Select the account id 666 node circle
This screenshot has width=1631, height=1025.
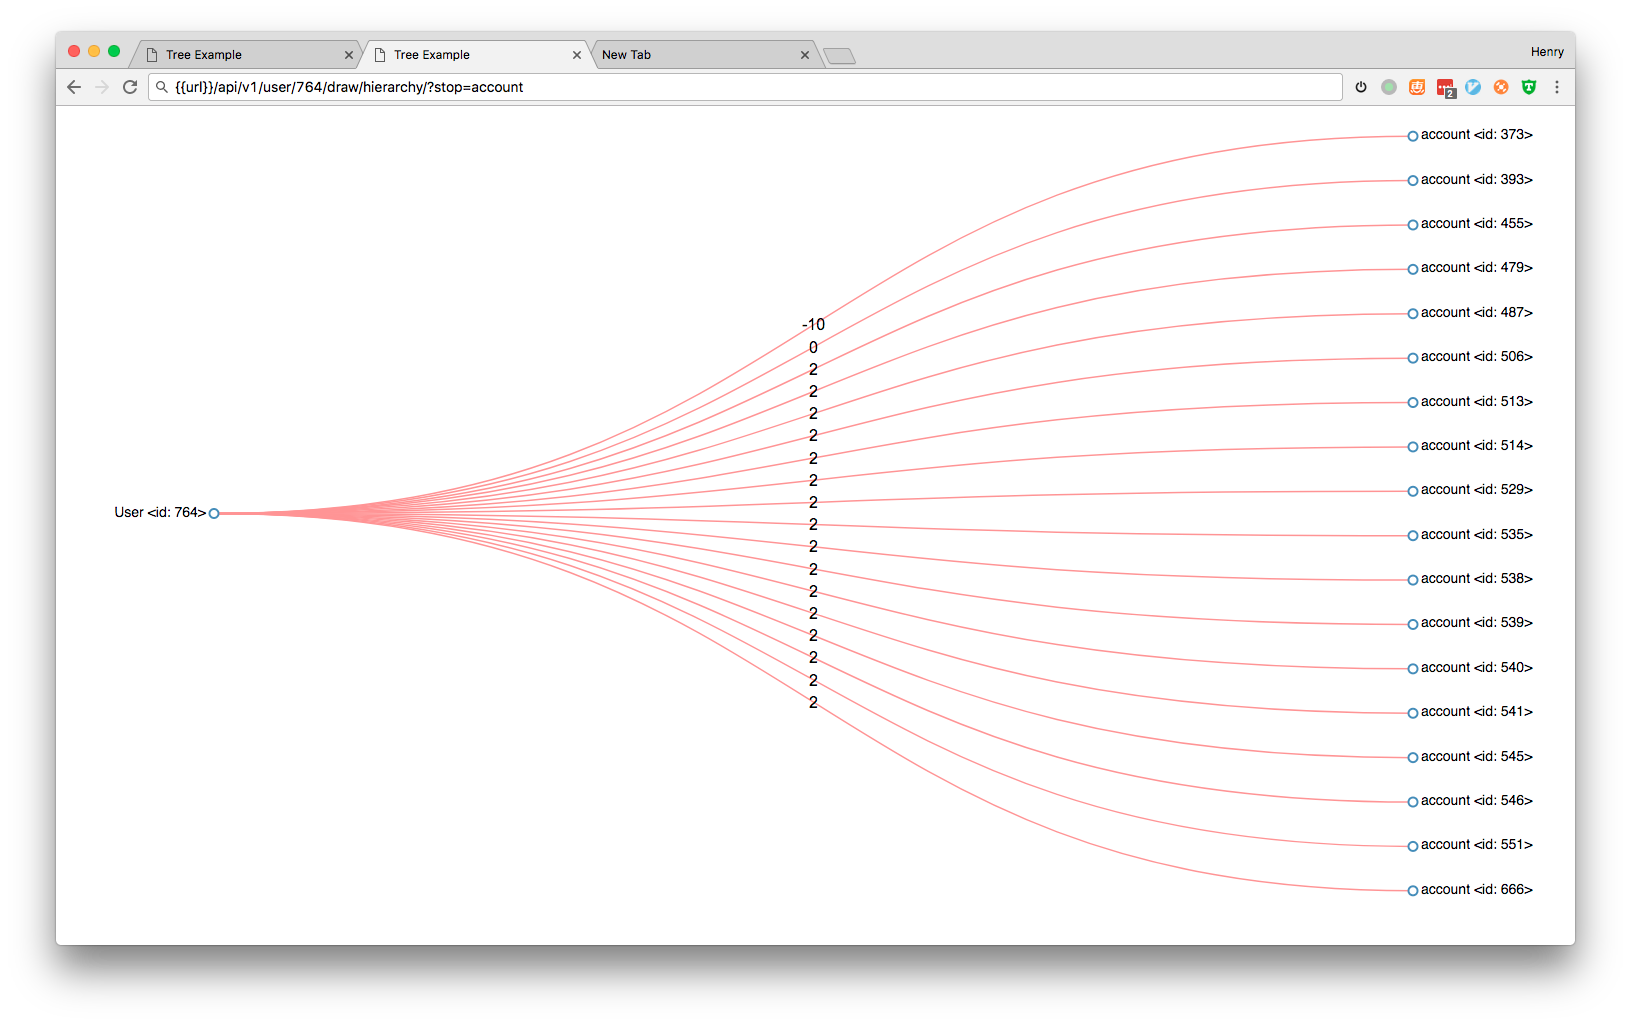pos(1413,890)
